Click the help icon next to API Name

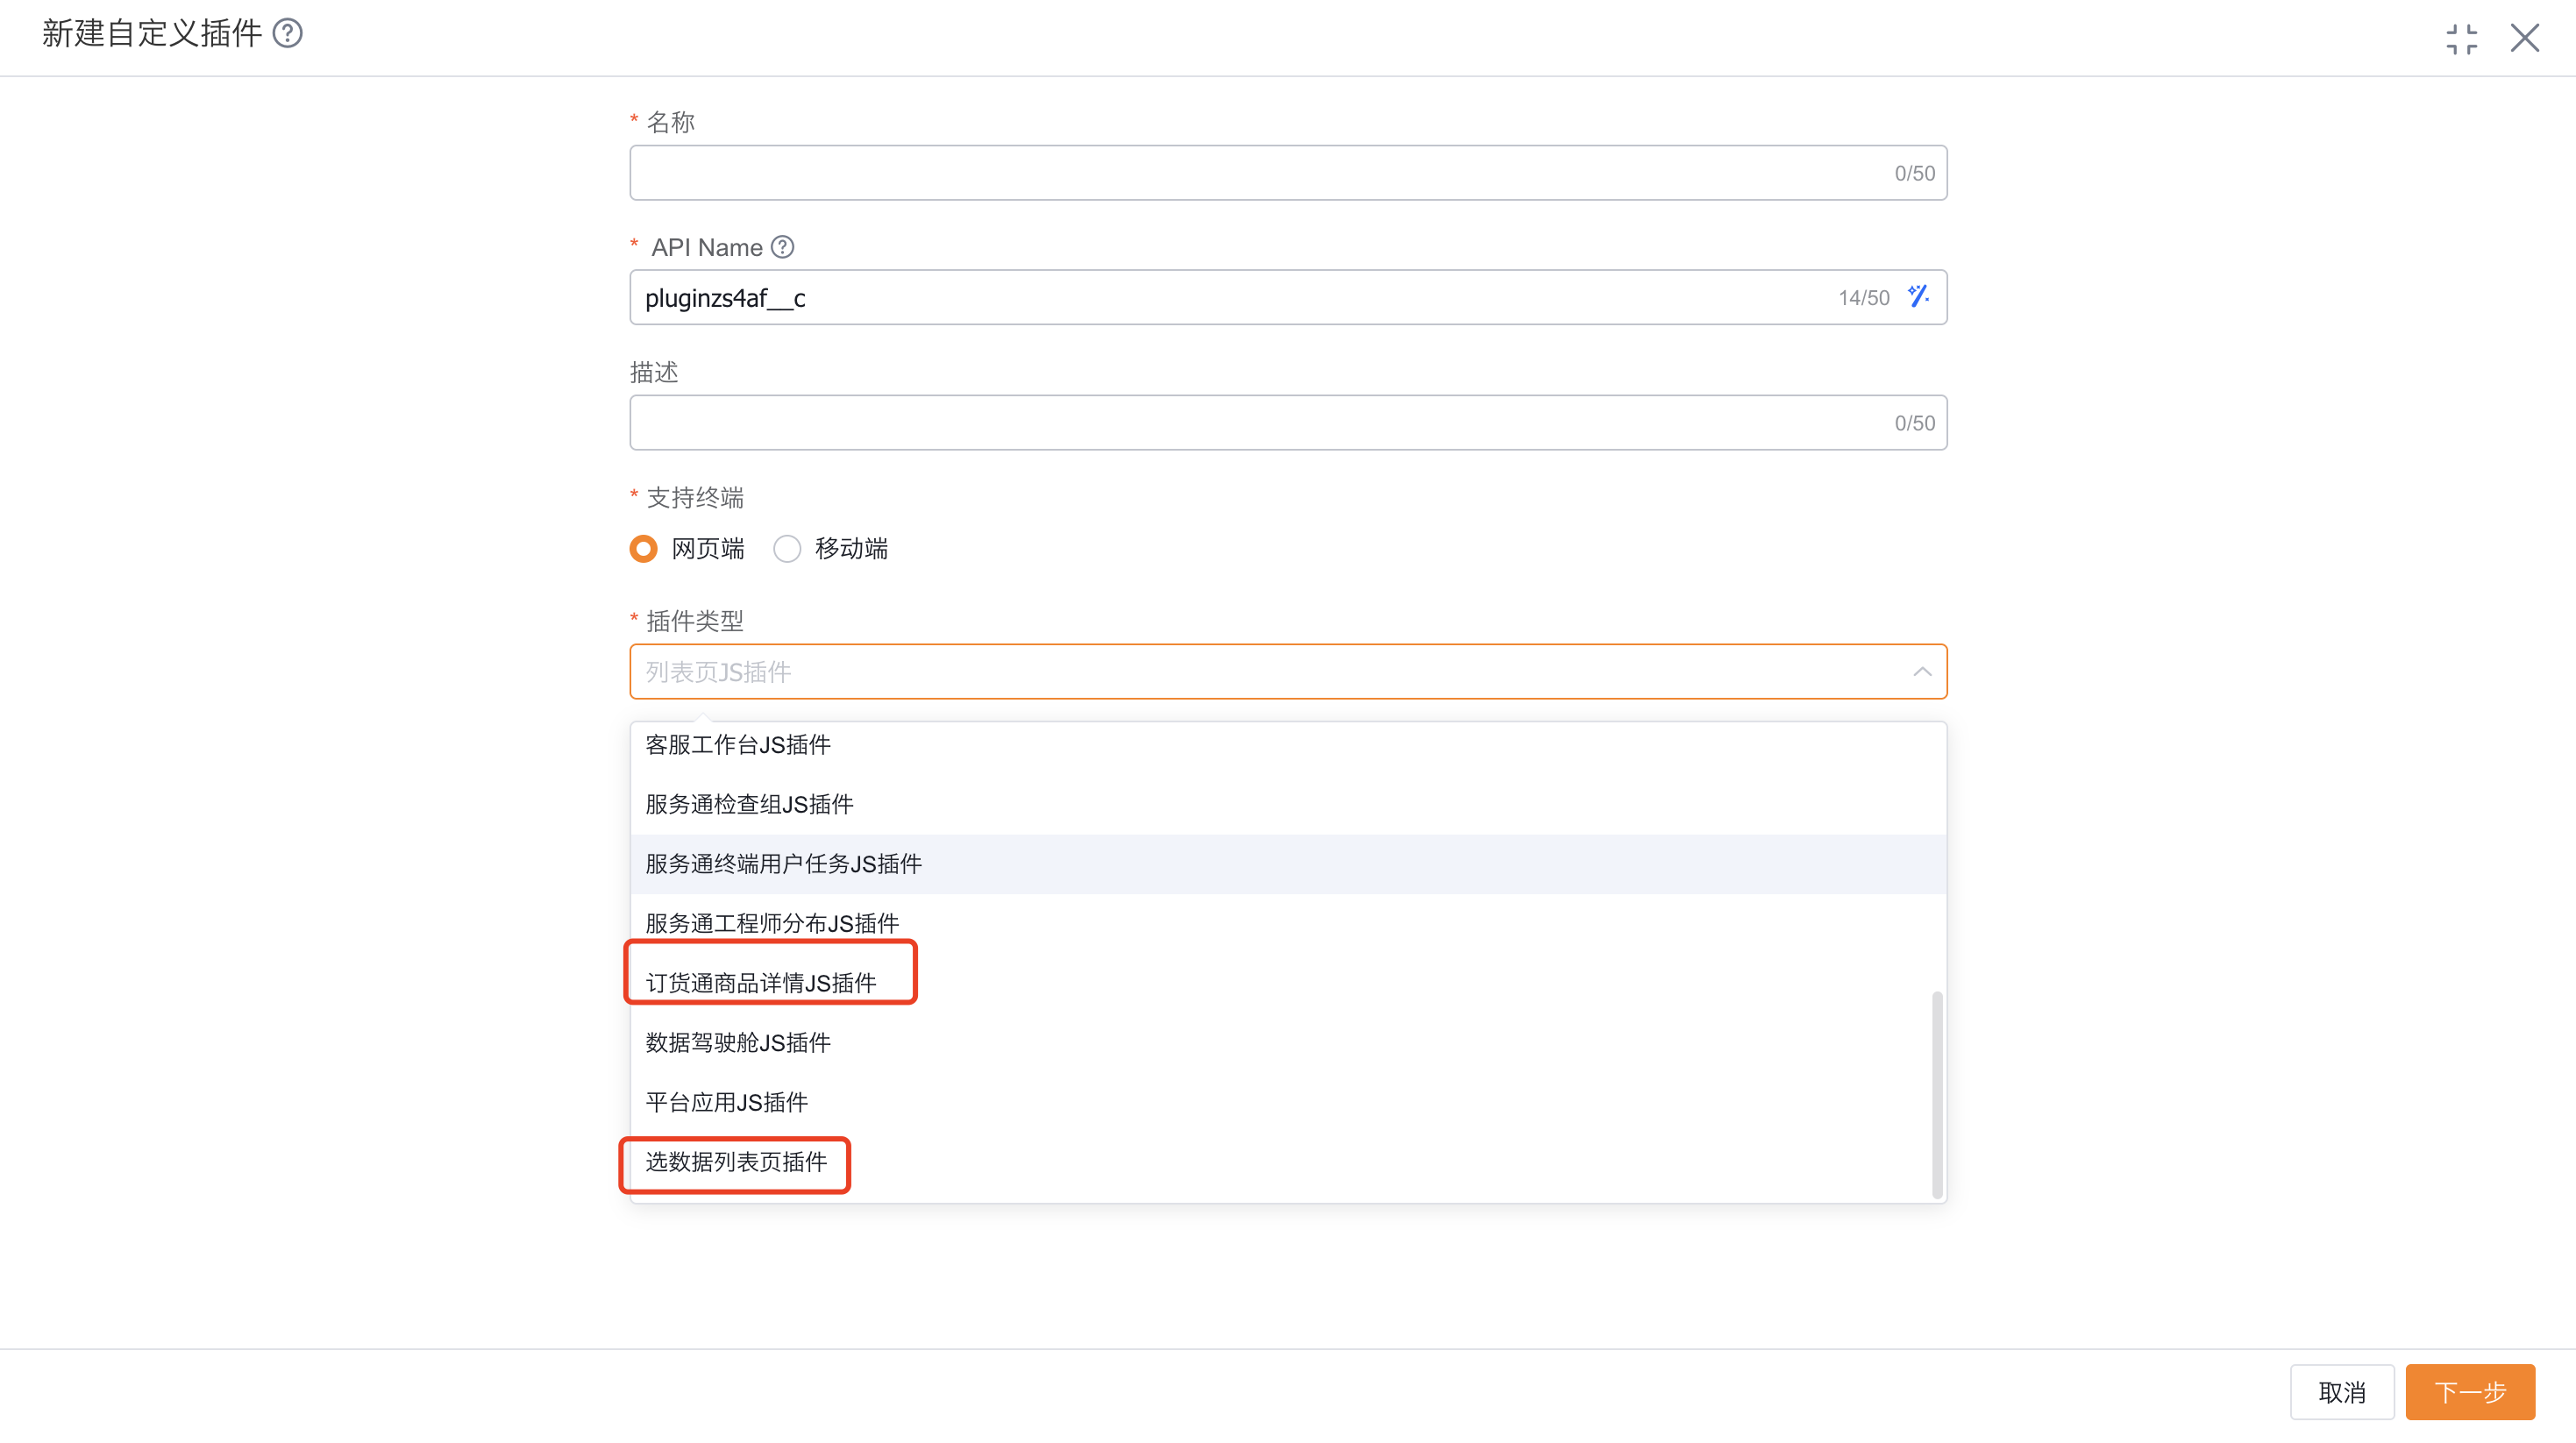coord(783,247)
